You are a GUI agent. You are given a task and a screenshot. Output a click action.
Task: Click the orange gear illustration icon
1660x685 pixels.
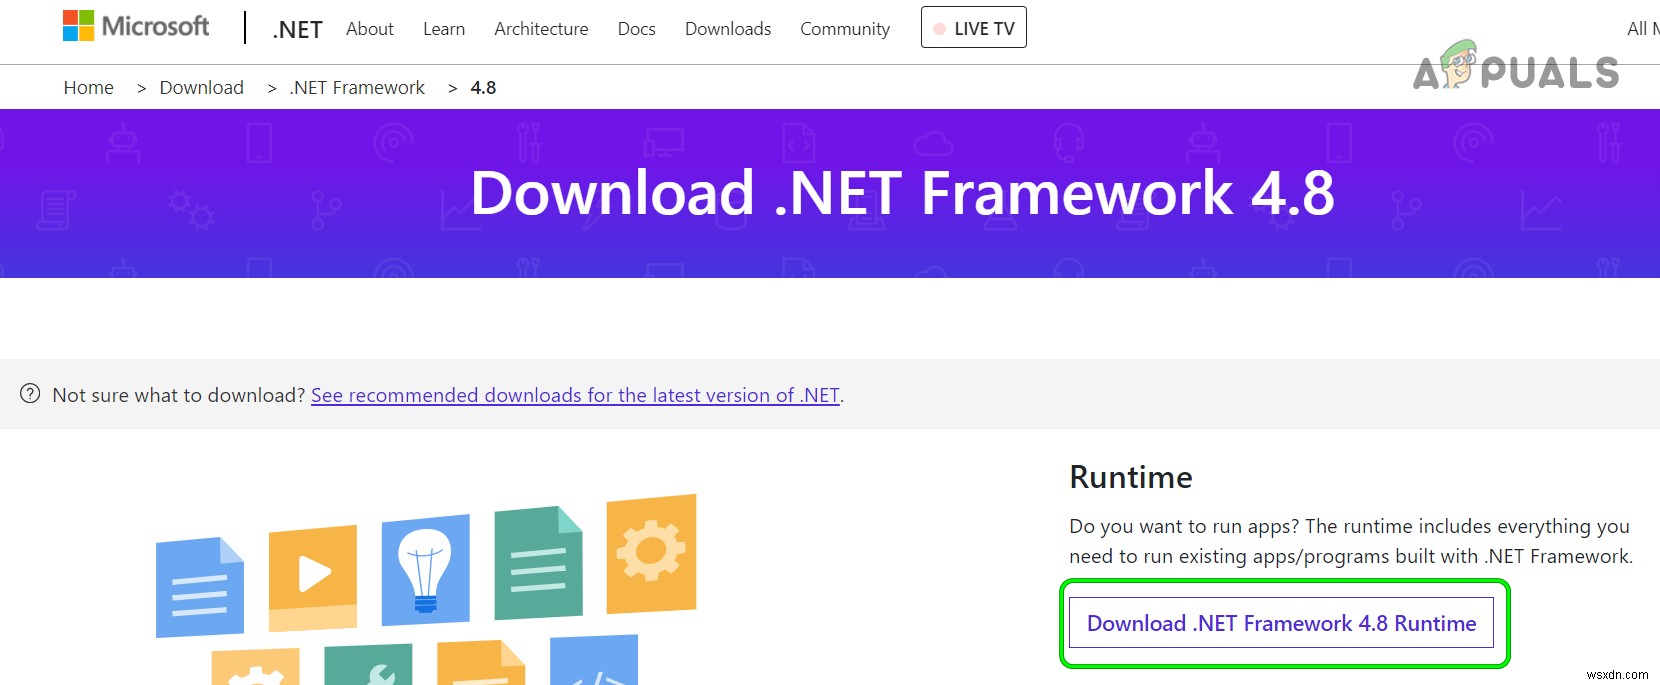(x=651, y=552)
